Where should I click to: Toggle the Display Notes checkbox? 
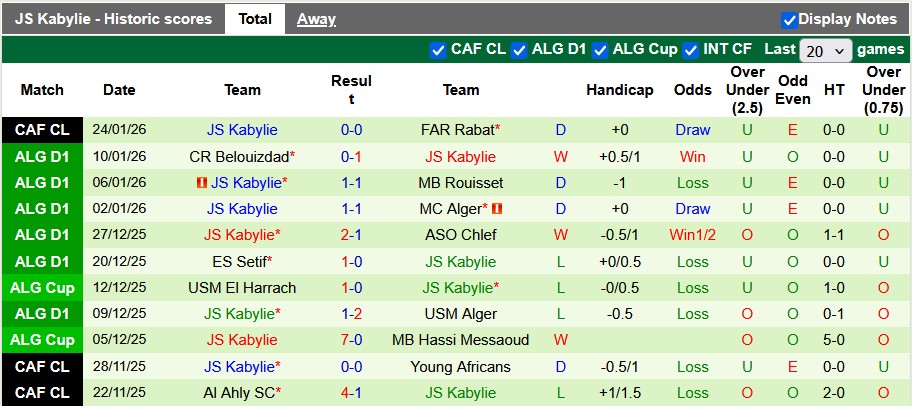pos(789,19)
